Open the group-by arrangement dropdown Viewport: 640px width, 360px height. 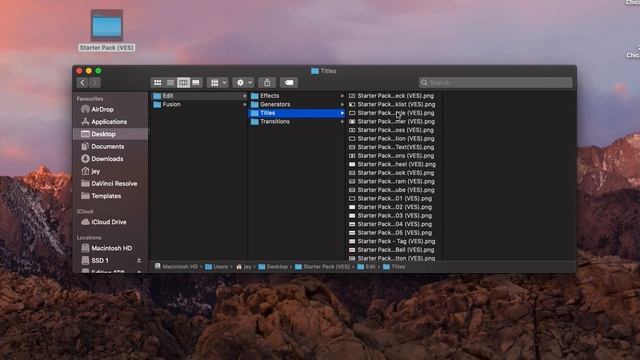[x=218, y=83]
